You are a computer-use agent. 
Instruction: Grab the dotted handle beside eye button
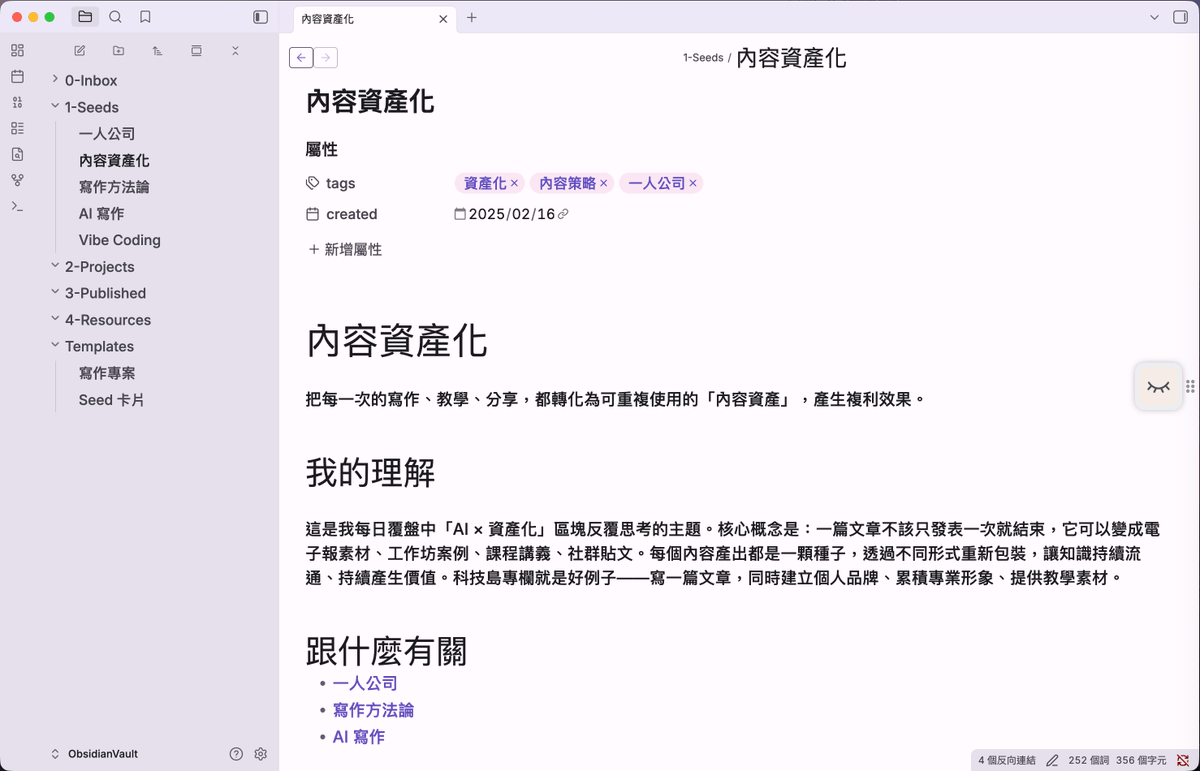pos(1190,386)
